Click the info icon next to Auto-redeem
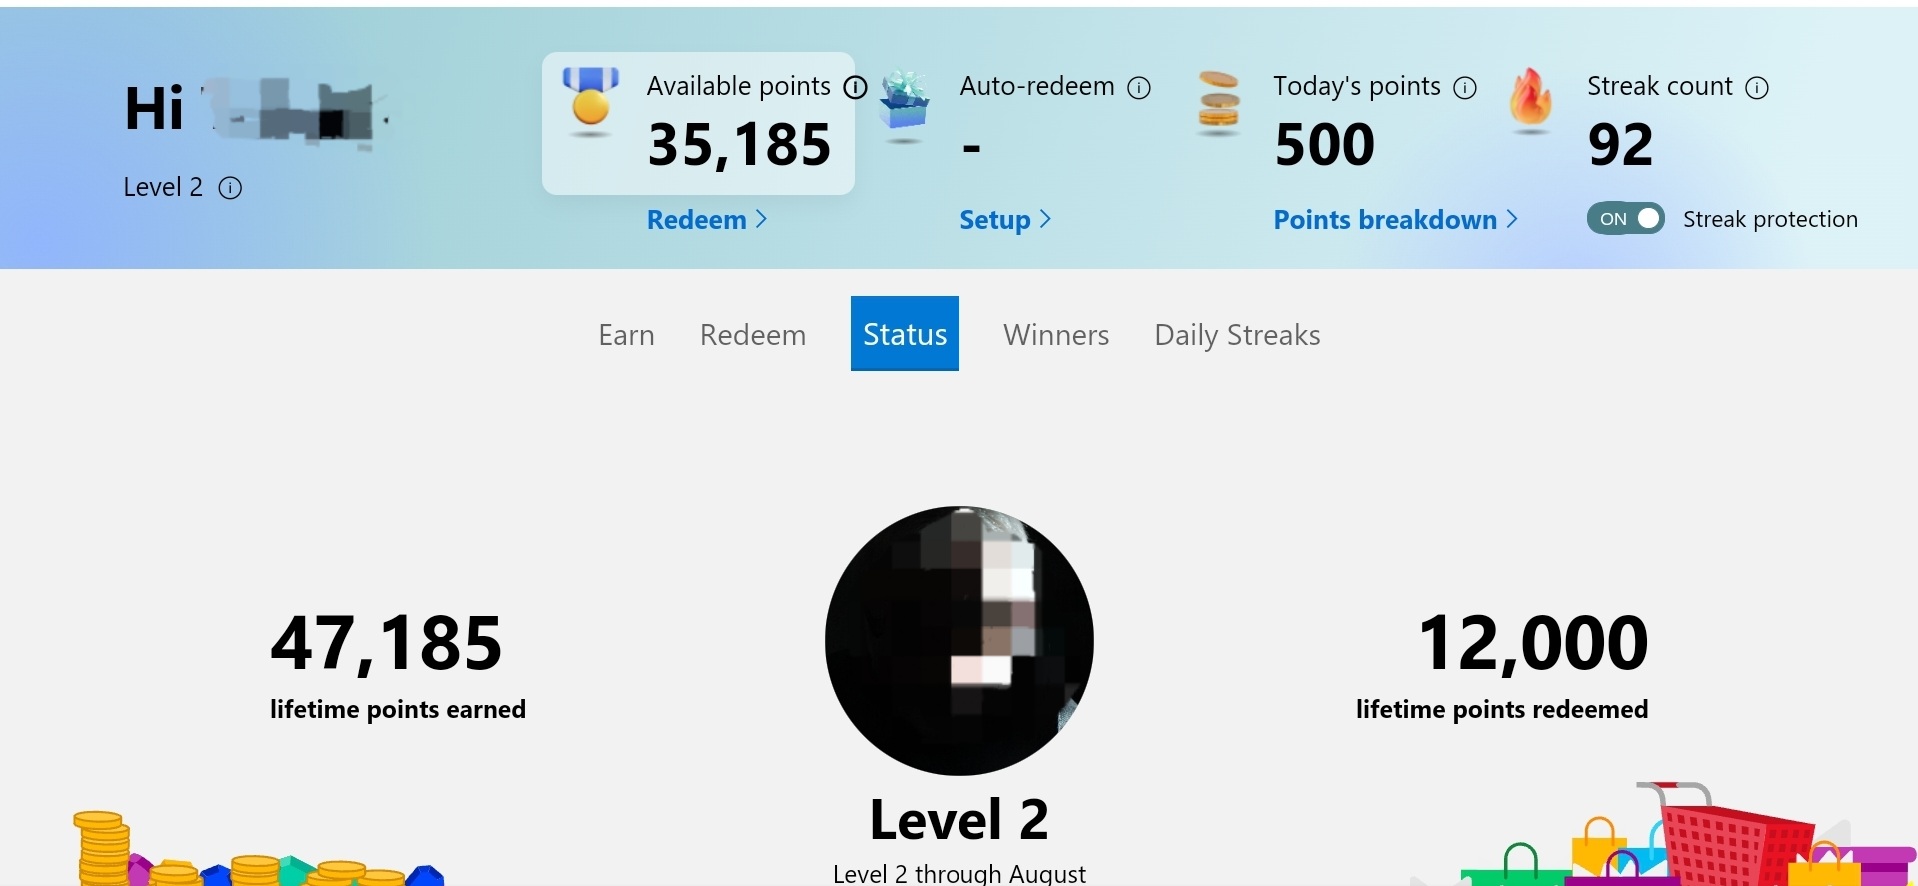This screenshot has width=1918, height=886. pyautogui.click(x=1139, y=88)
